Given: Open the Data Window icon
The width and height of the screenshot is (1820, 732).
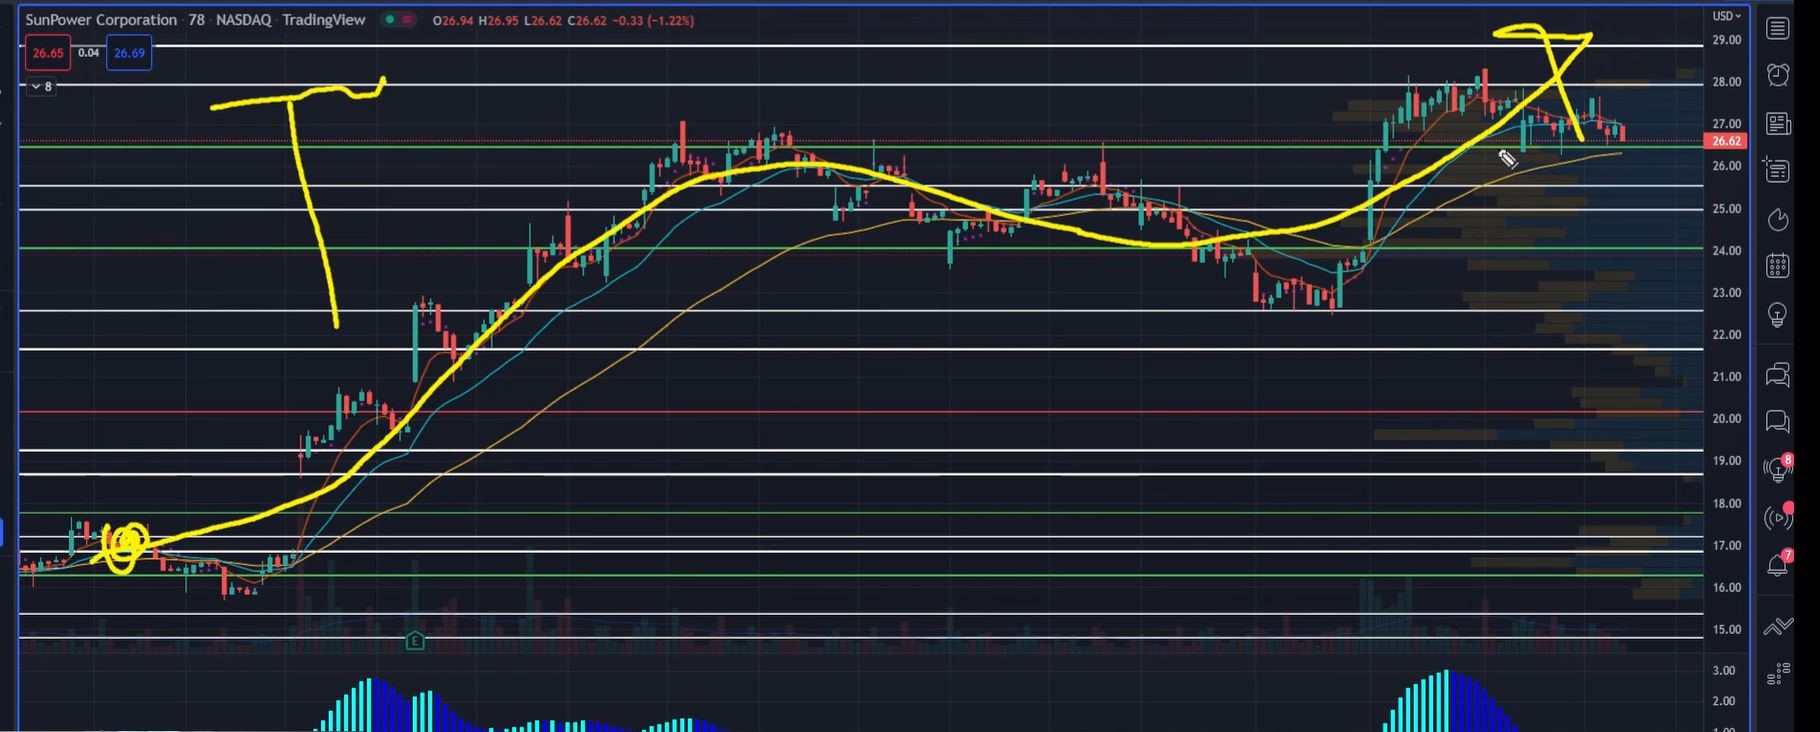Looking at the screenshot, I should [1777, 170].
